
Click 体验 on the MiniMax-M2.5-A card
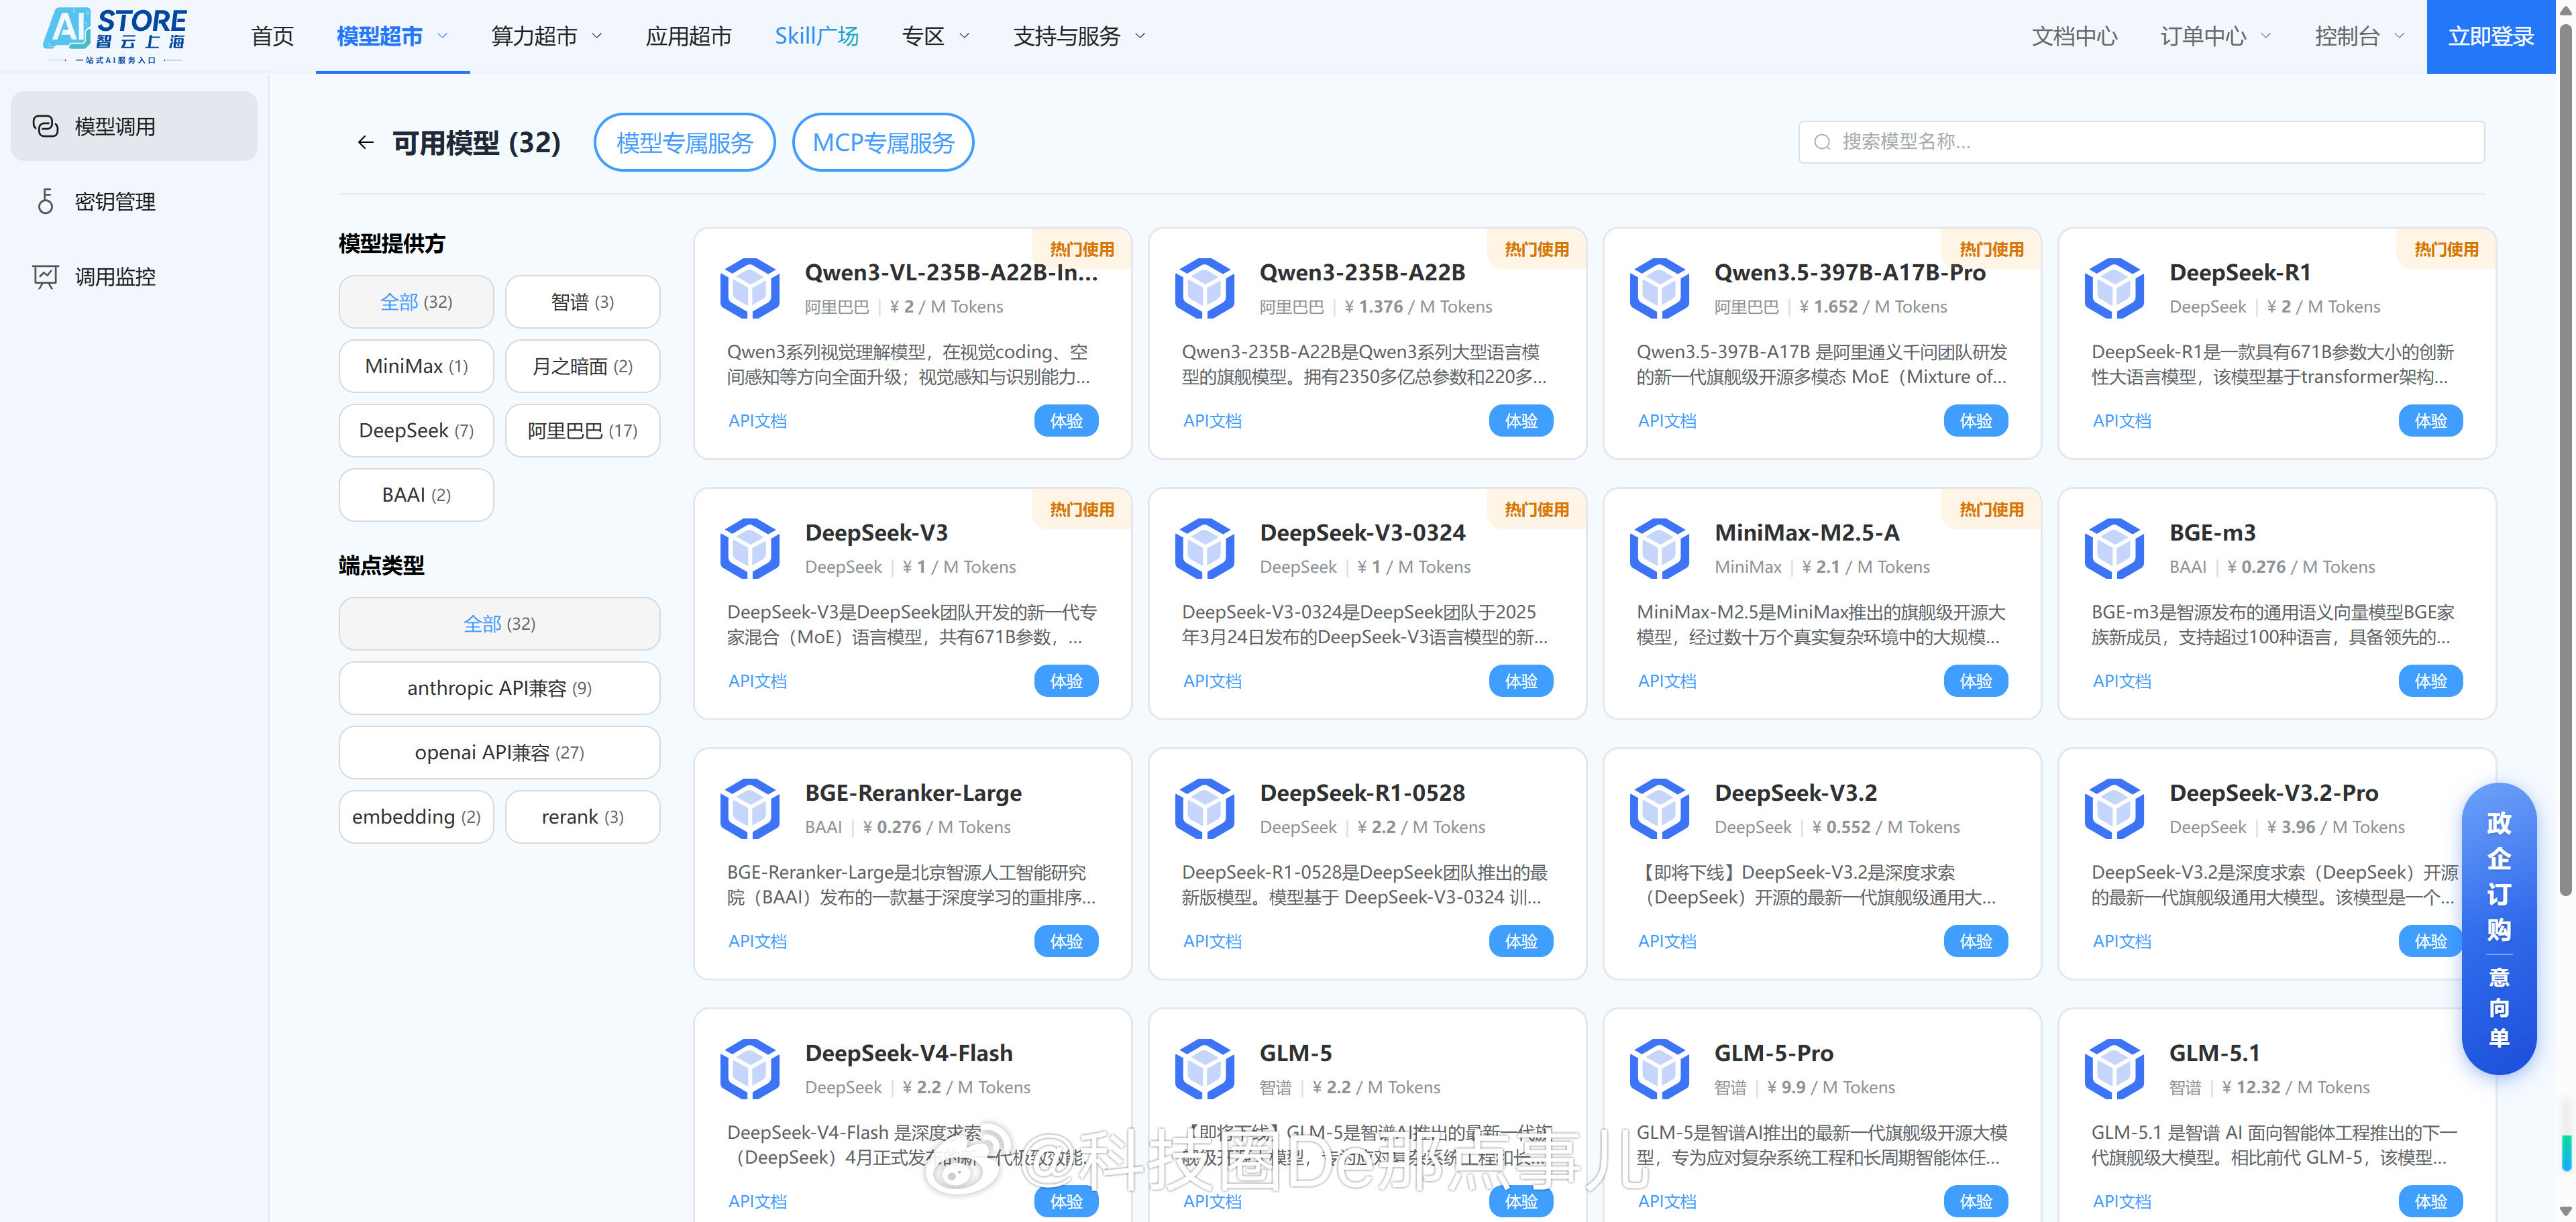coord(1975,681)
